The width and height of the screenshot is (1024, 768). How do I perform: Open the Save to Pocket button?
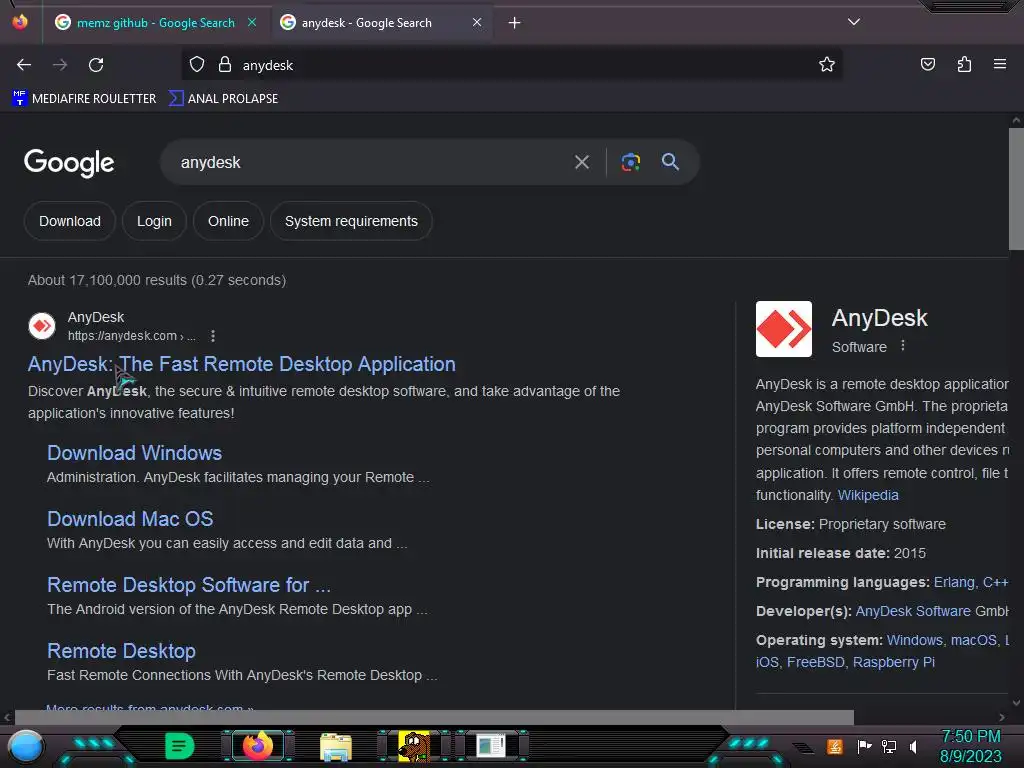[927, 64]
